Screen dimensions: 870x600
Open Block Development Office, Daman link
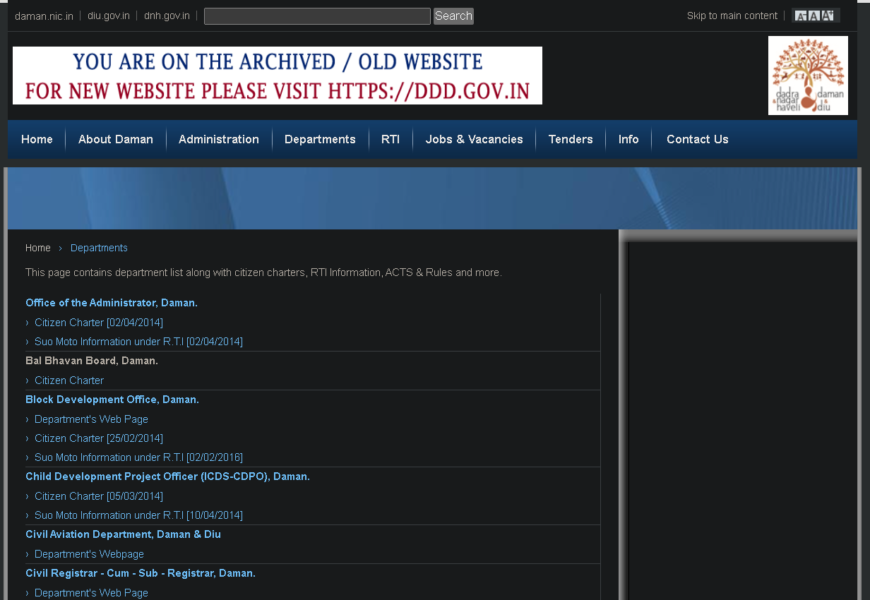pos(112,400)
